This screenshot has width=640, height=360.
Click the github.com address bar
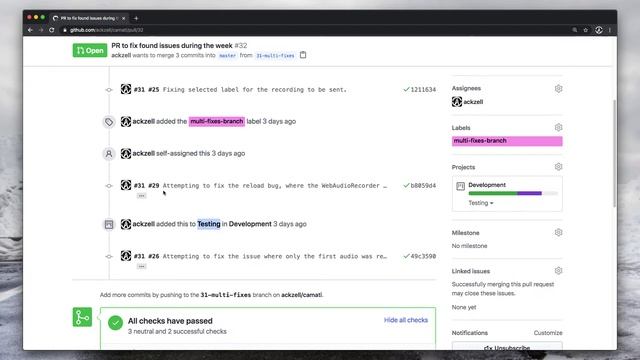pyautogui.click(x=314, y=30)
